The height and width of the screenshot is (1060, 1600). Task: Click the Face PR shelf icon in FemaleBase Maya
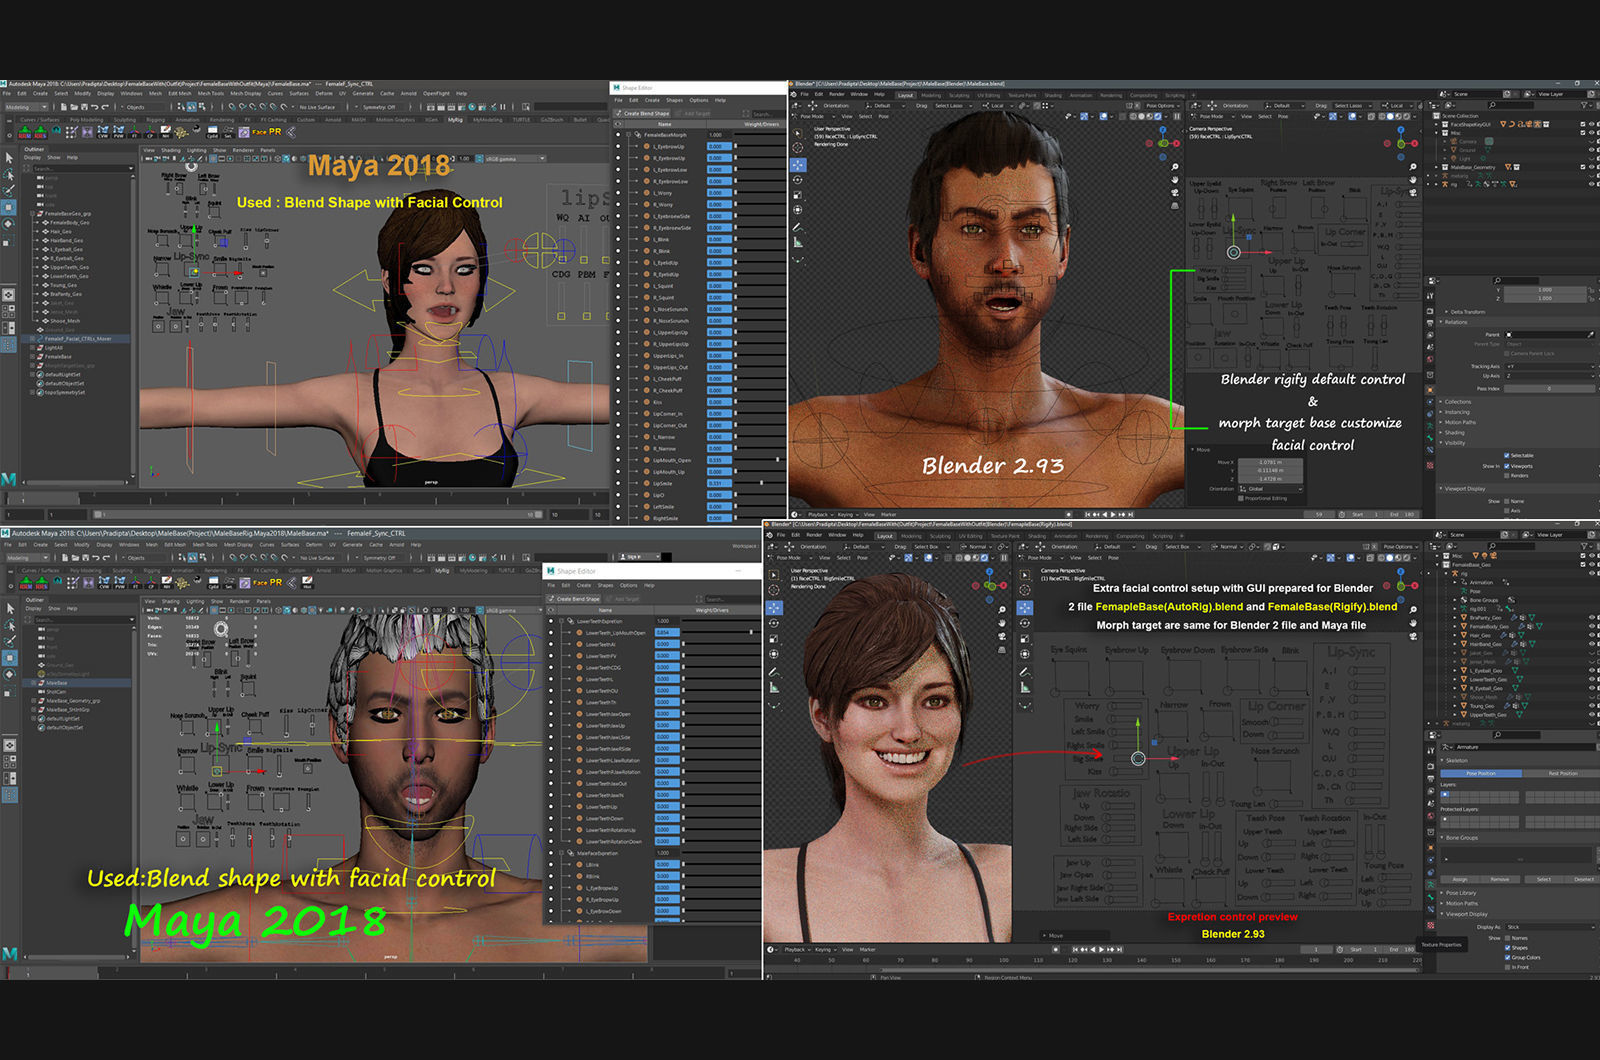coord(267,132)
